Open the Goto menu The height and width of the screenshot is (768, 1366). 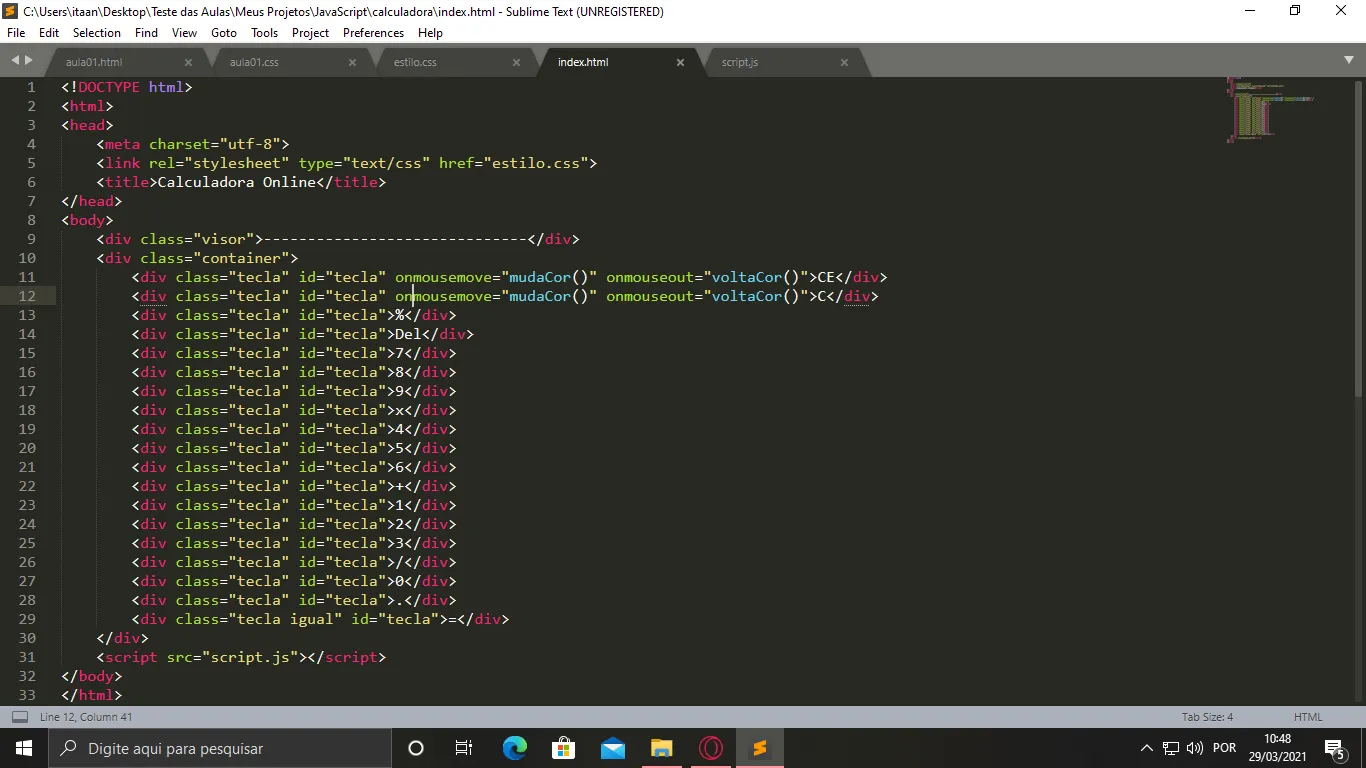click(224, 33)
